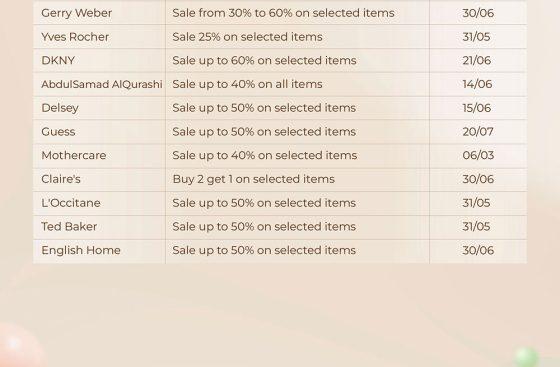Click the Gerry Weber brand name
This screenshot has height=367, width=560.
pos(76,13)
